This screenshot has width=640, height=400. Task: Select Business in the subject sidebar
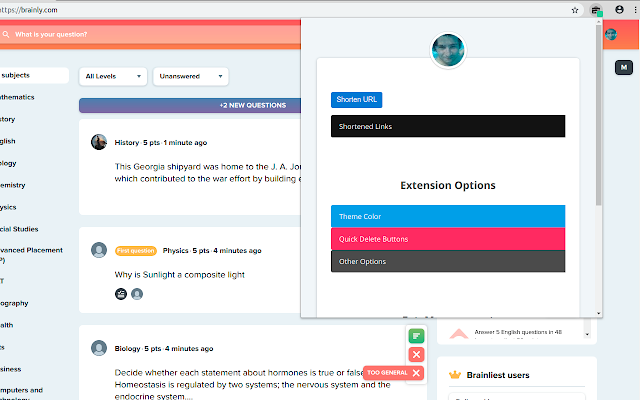11,369
